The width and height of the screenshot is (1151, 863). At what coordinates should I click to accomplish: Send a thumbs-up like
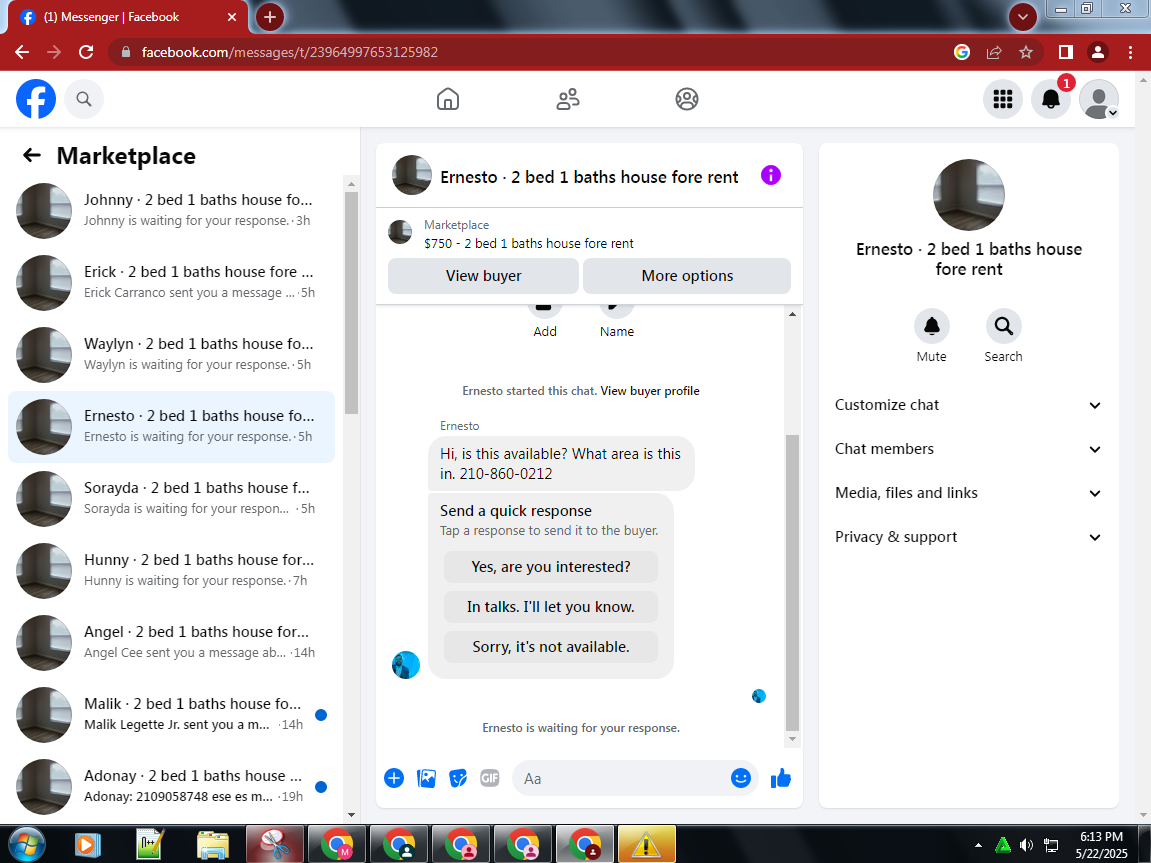pos(781,778)
